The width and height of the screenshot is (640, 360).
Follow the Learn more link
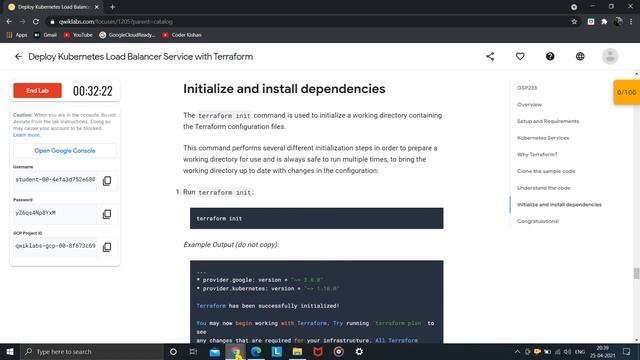[x=26, y=135]
